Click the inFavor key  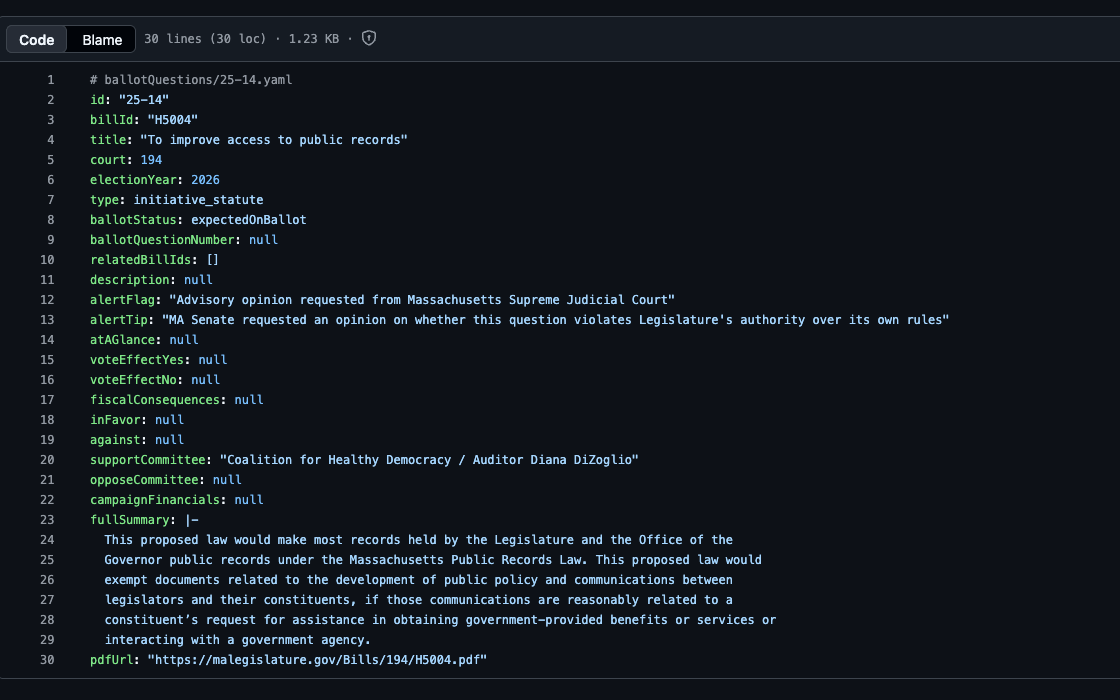(115, 420)
